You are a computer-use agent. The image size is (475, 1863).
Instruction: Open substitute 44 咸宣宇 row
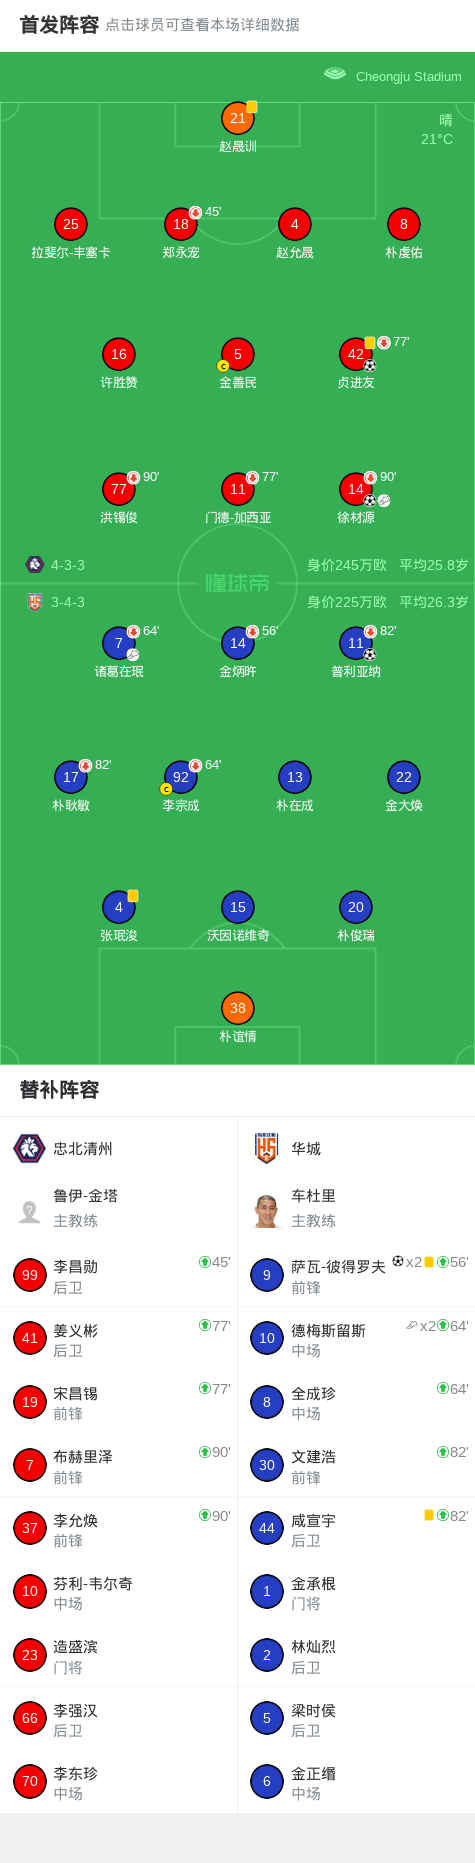(356, 1528)
